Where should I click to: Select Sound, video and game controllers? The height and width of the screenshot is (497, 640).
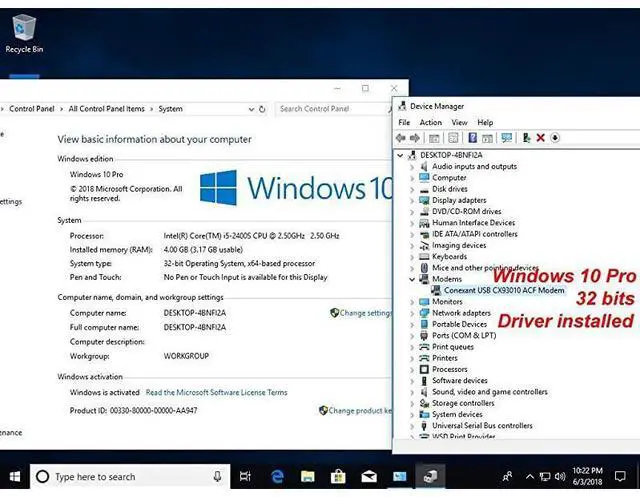[x=490, y=392]
